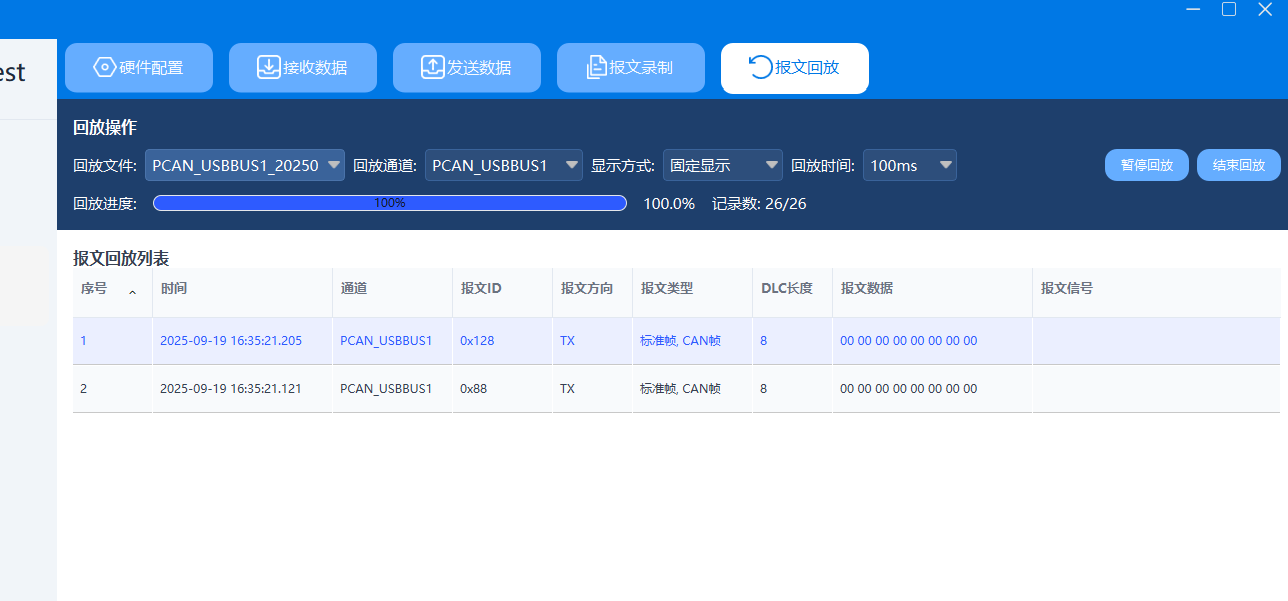Click the hardware configuration hexagon icon
The image size is (1288, 601).
coord(104,68)
